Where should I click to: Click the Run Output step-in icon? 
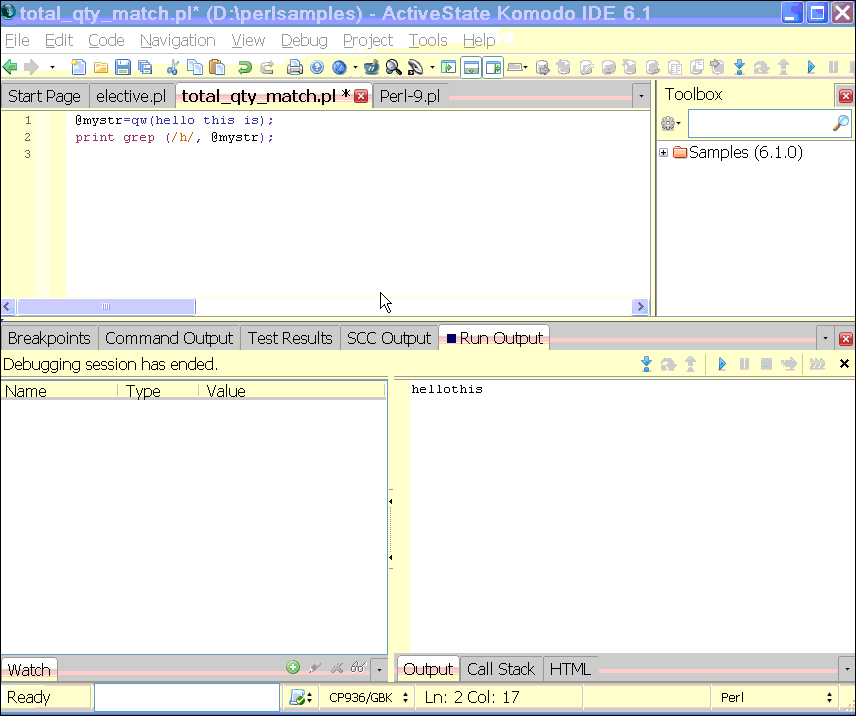coord(646,364)
